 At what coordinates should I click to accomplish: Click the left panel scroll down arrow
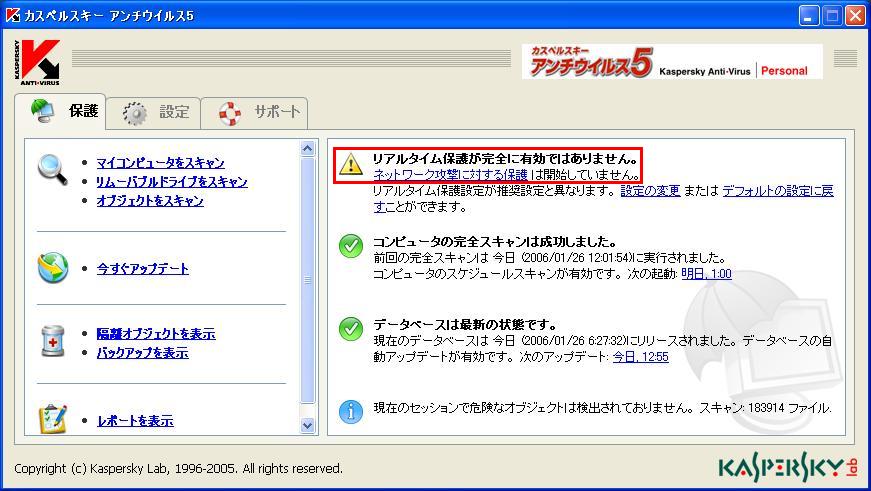tap(308, 425)
